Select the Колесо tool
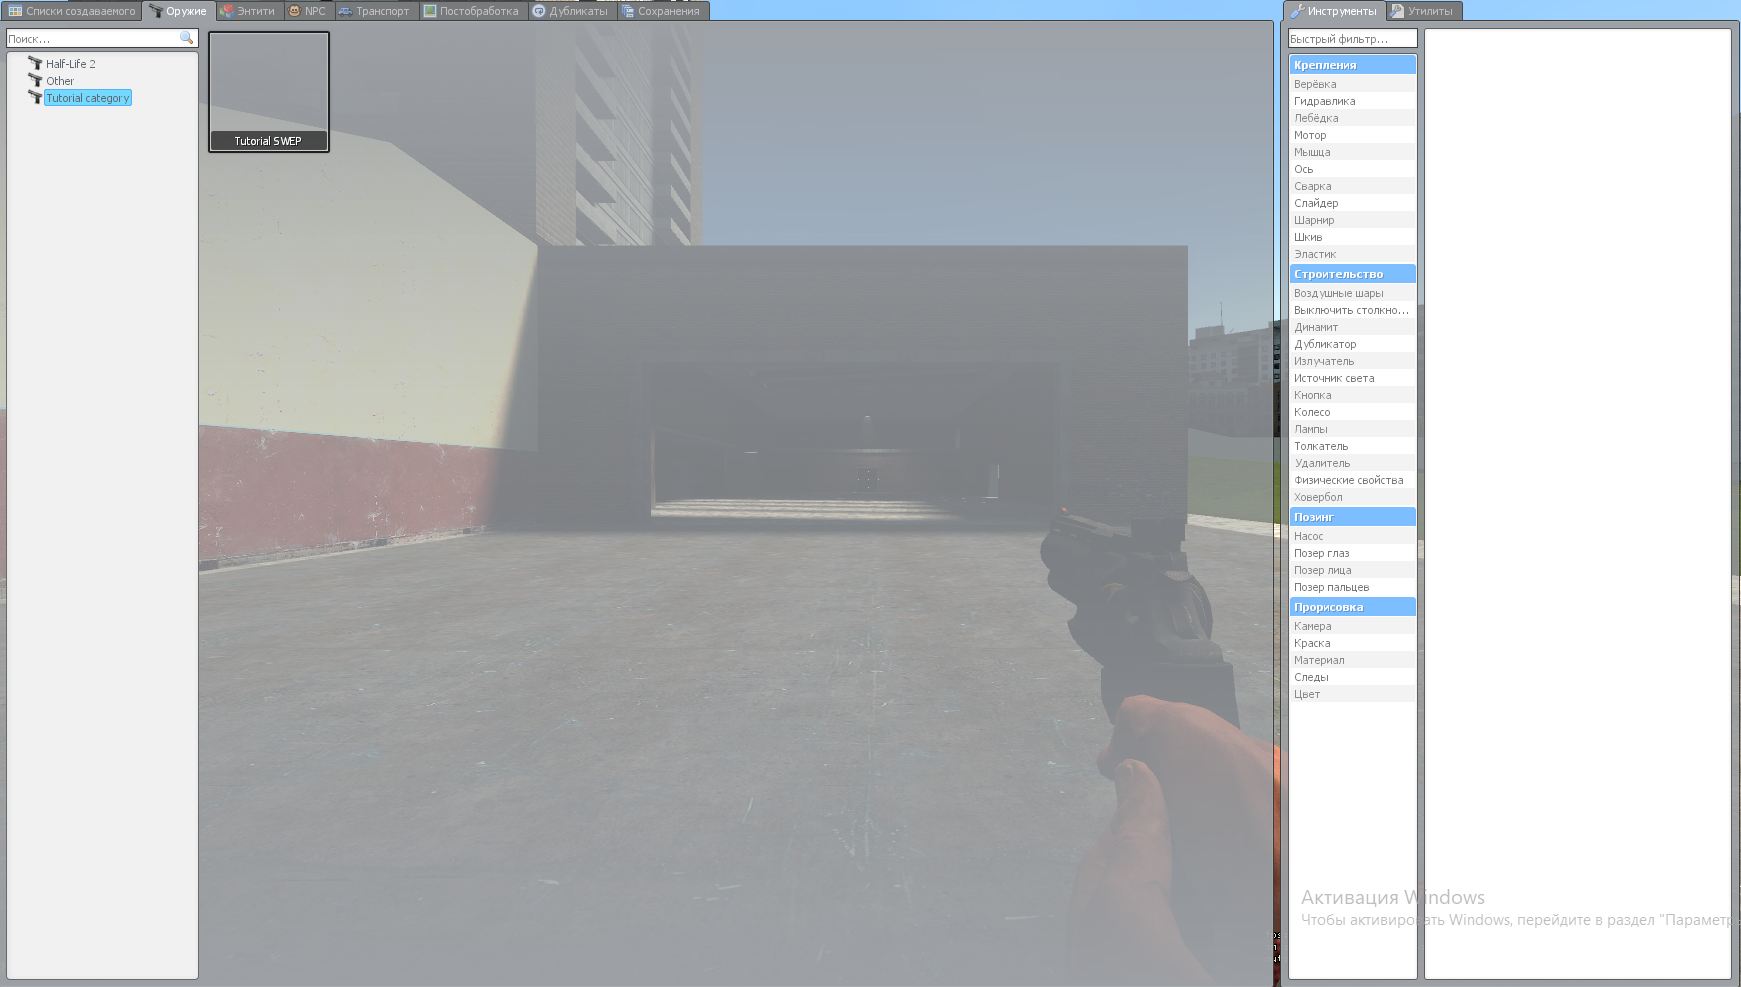Screen dimensions: 1741x987 [1352, 412]
